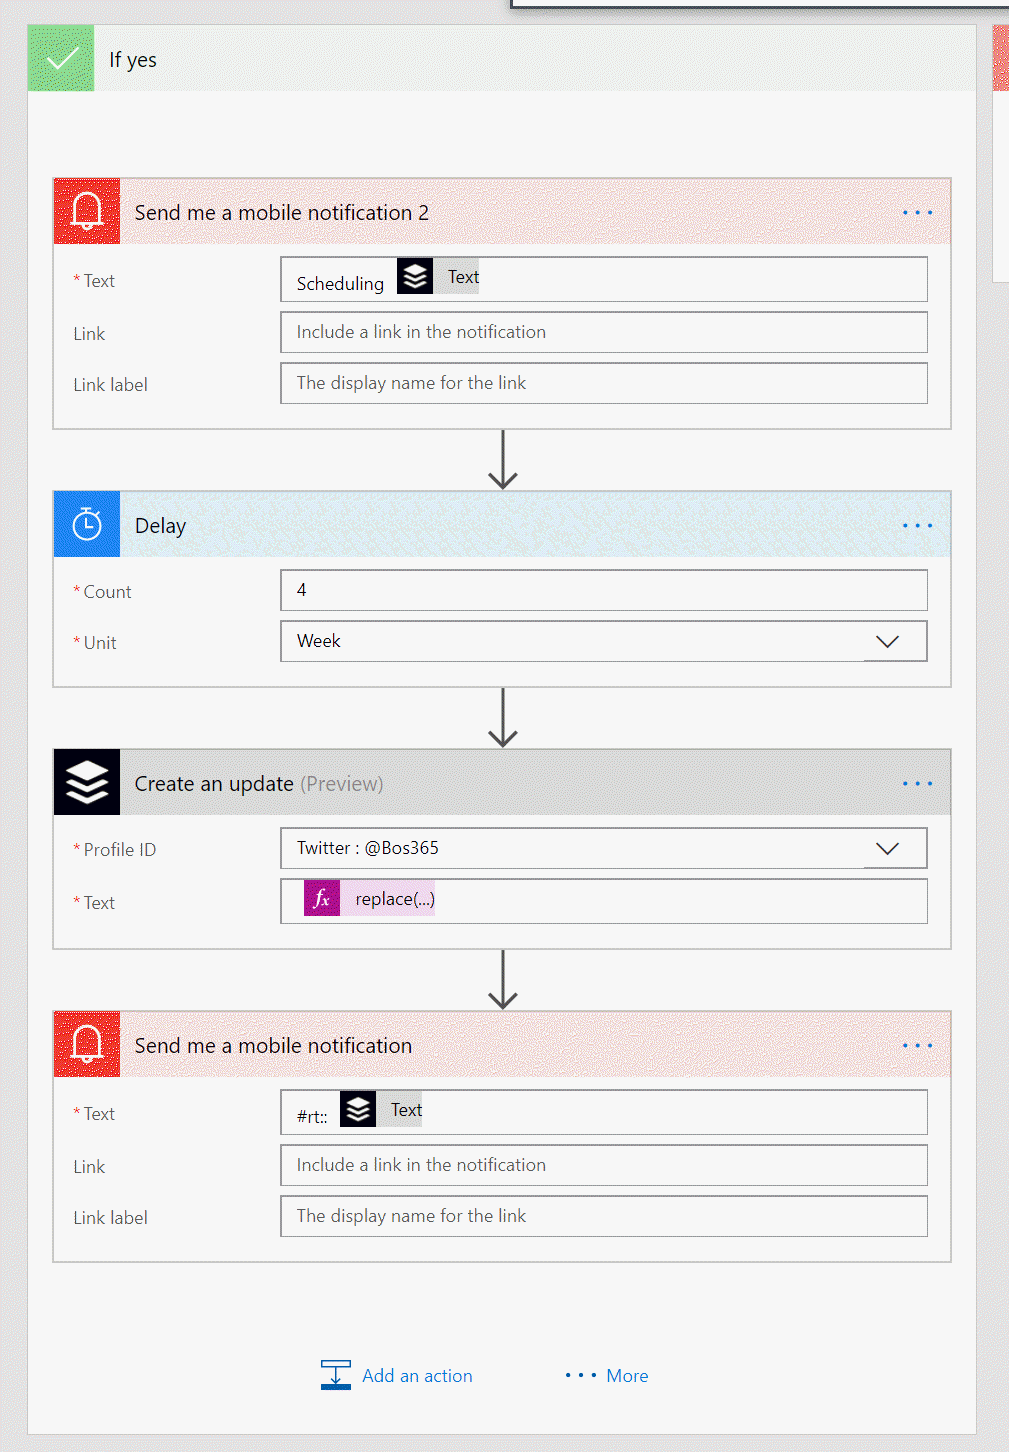Collapse the Delay action by its header title
Image resolution: width=1009 pixels, height=1452 pixels.
pos(161,526)
